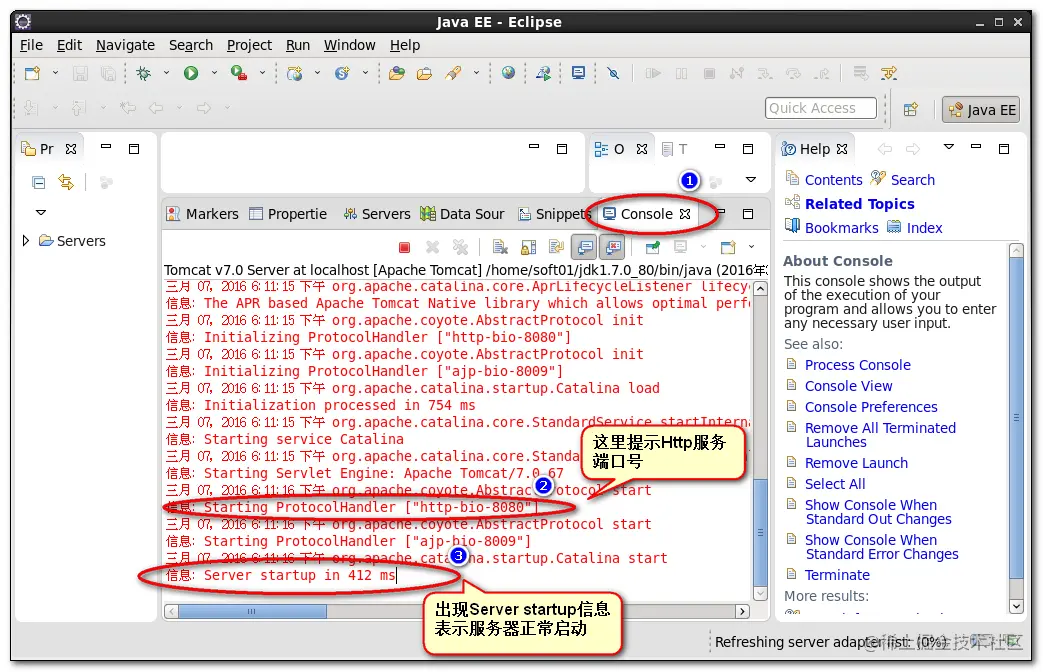Screen dimensions: 1043x672
Task: Click the Run External Tools icon
Action: pyautogui.click(x=239, y=73)
